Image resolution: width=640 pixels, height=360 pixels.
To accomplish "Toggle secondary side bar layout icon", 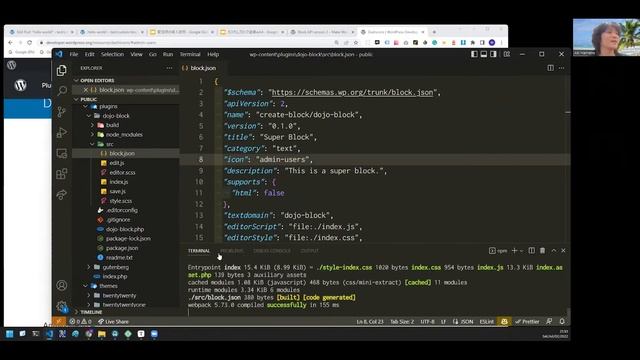I will click(x=493, y=54).
